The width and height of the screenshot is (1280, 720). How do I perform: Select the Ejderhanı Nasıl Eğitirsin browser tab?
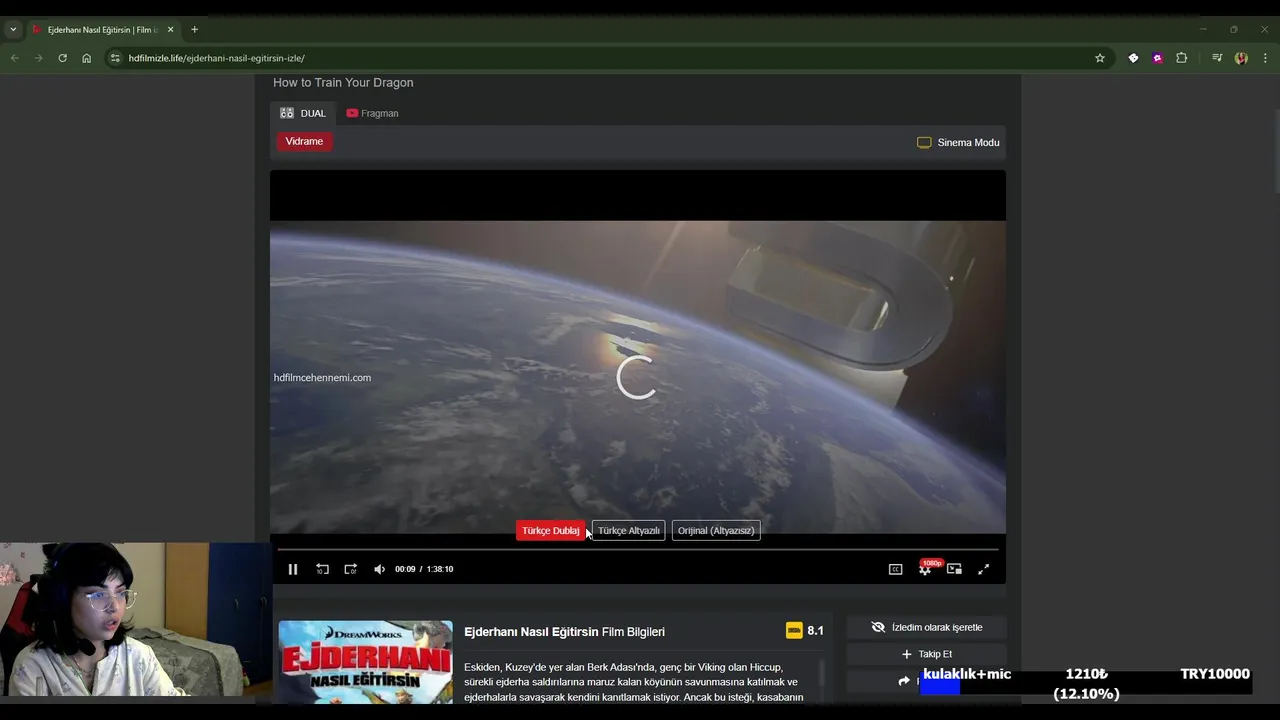[x=103, y=30]
